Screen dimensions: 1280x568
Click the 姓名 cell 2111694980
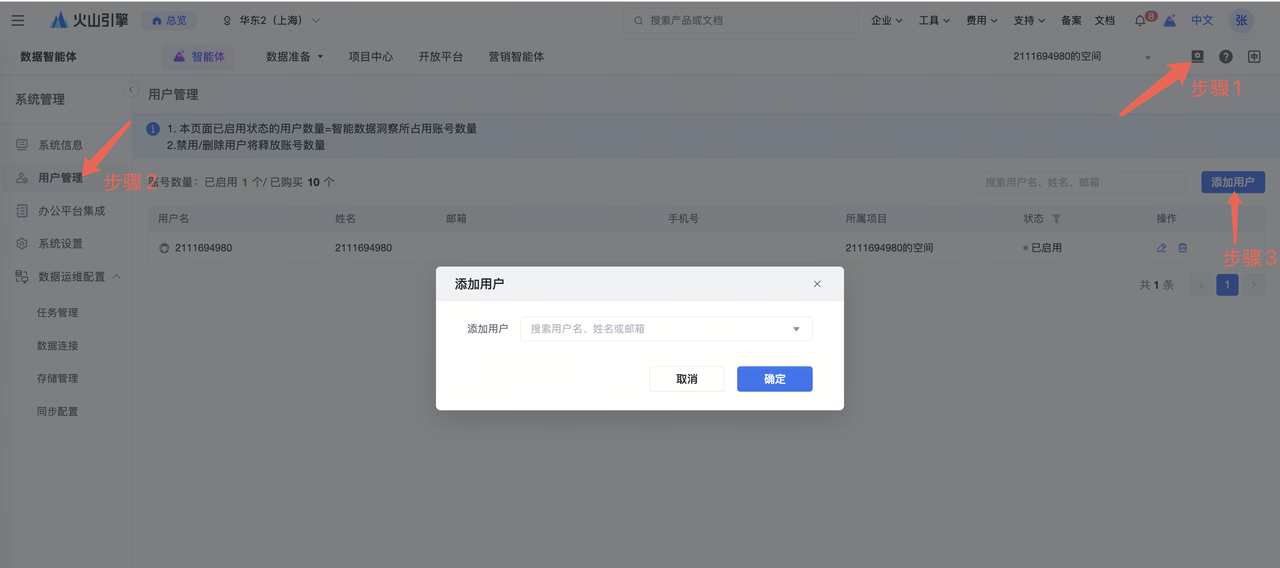coord(363,248)
